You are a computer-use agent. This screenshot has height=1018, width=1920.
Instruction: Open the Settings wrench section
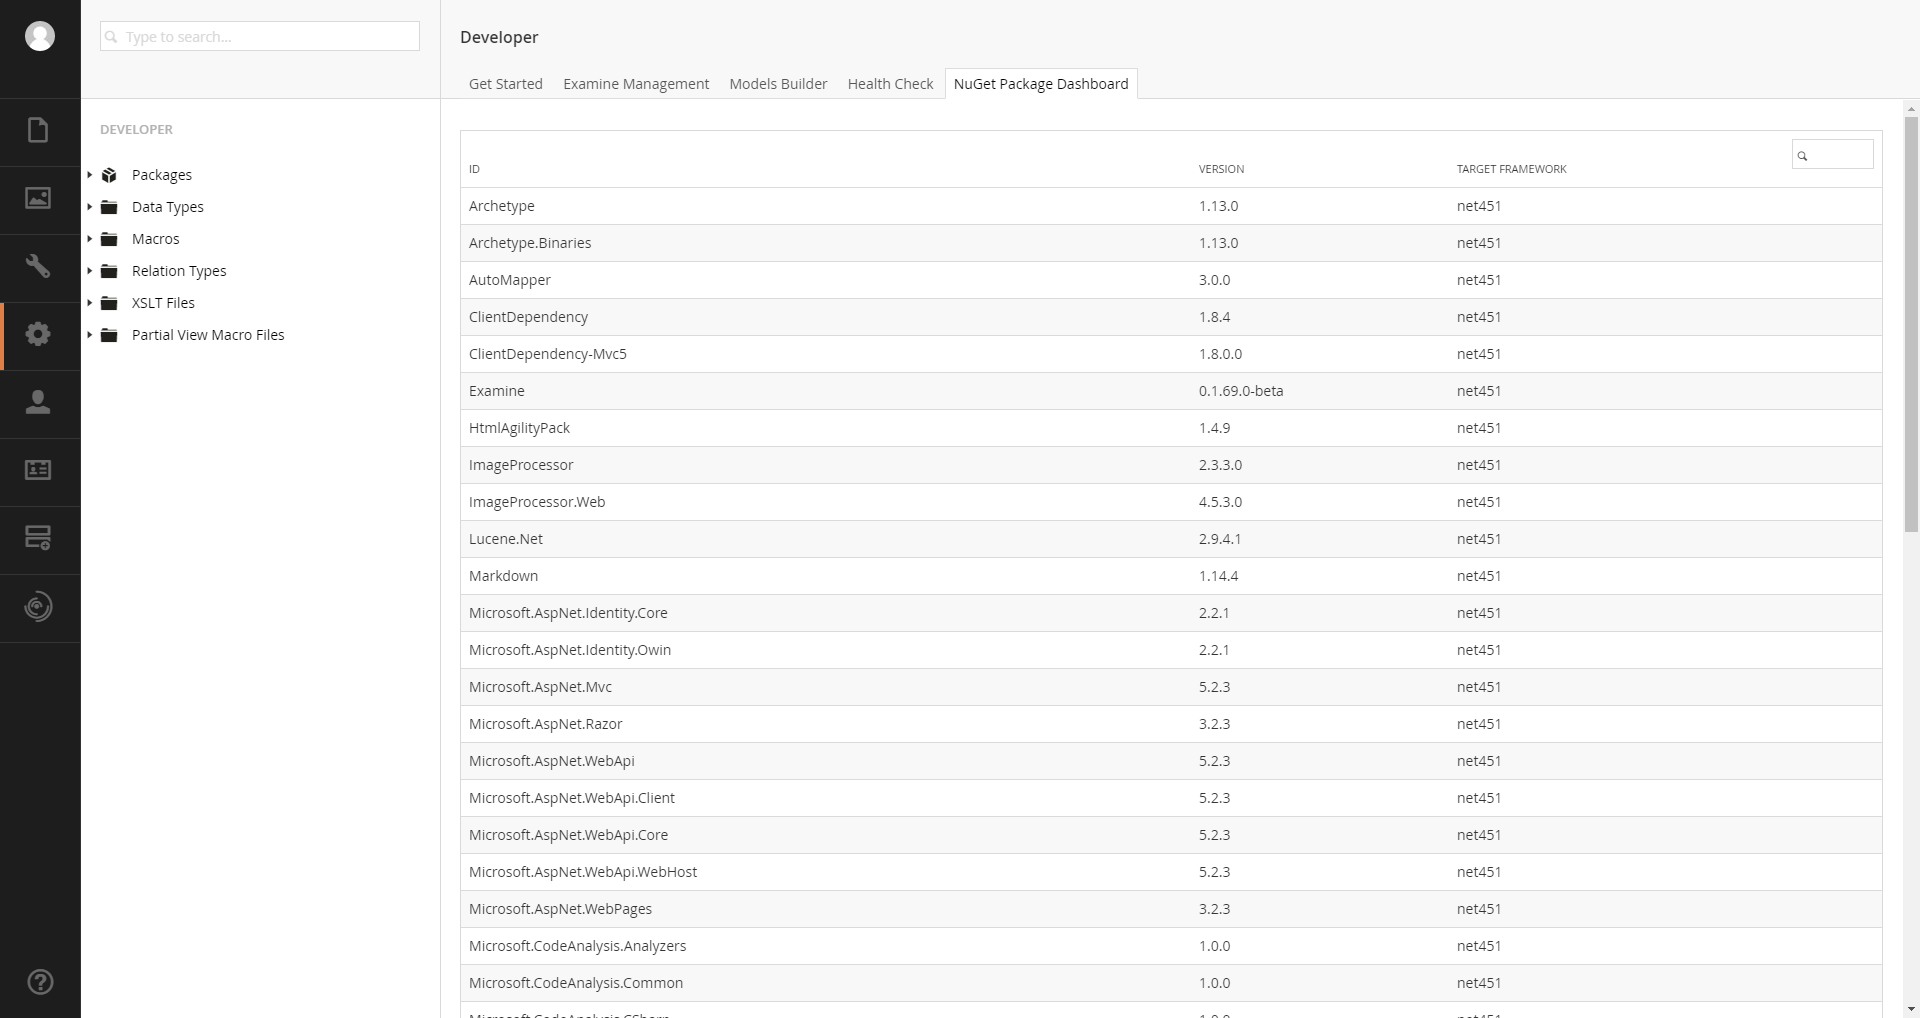[38, 266]
